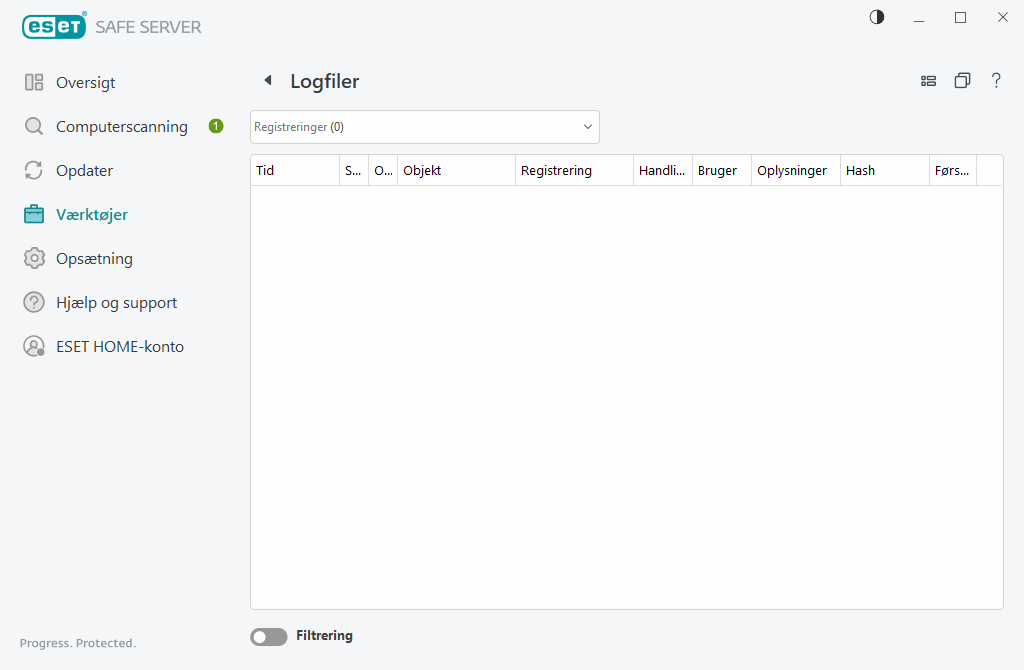Switch to Hjælp og support
The image size is (1024, 670).
pyautogui.click(x=116, y=302)
